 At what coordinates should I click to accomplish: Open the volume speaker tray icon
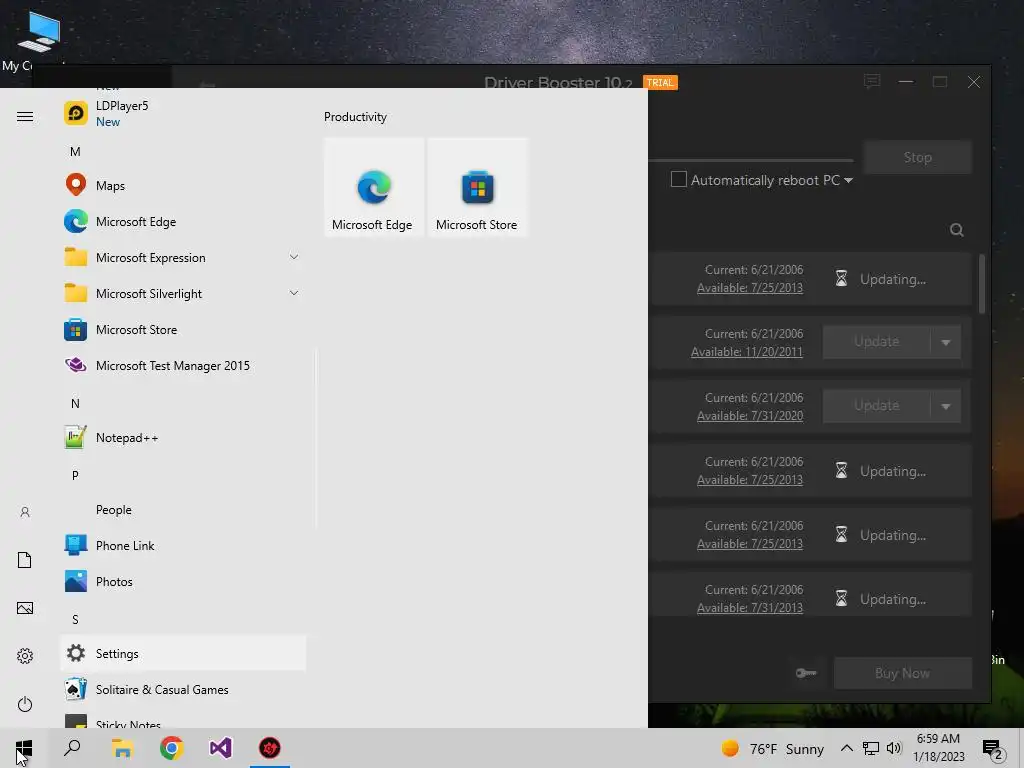(894, 748)
